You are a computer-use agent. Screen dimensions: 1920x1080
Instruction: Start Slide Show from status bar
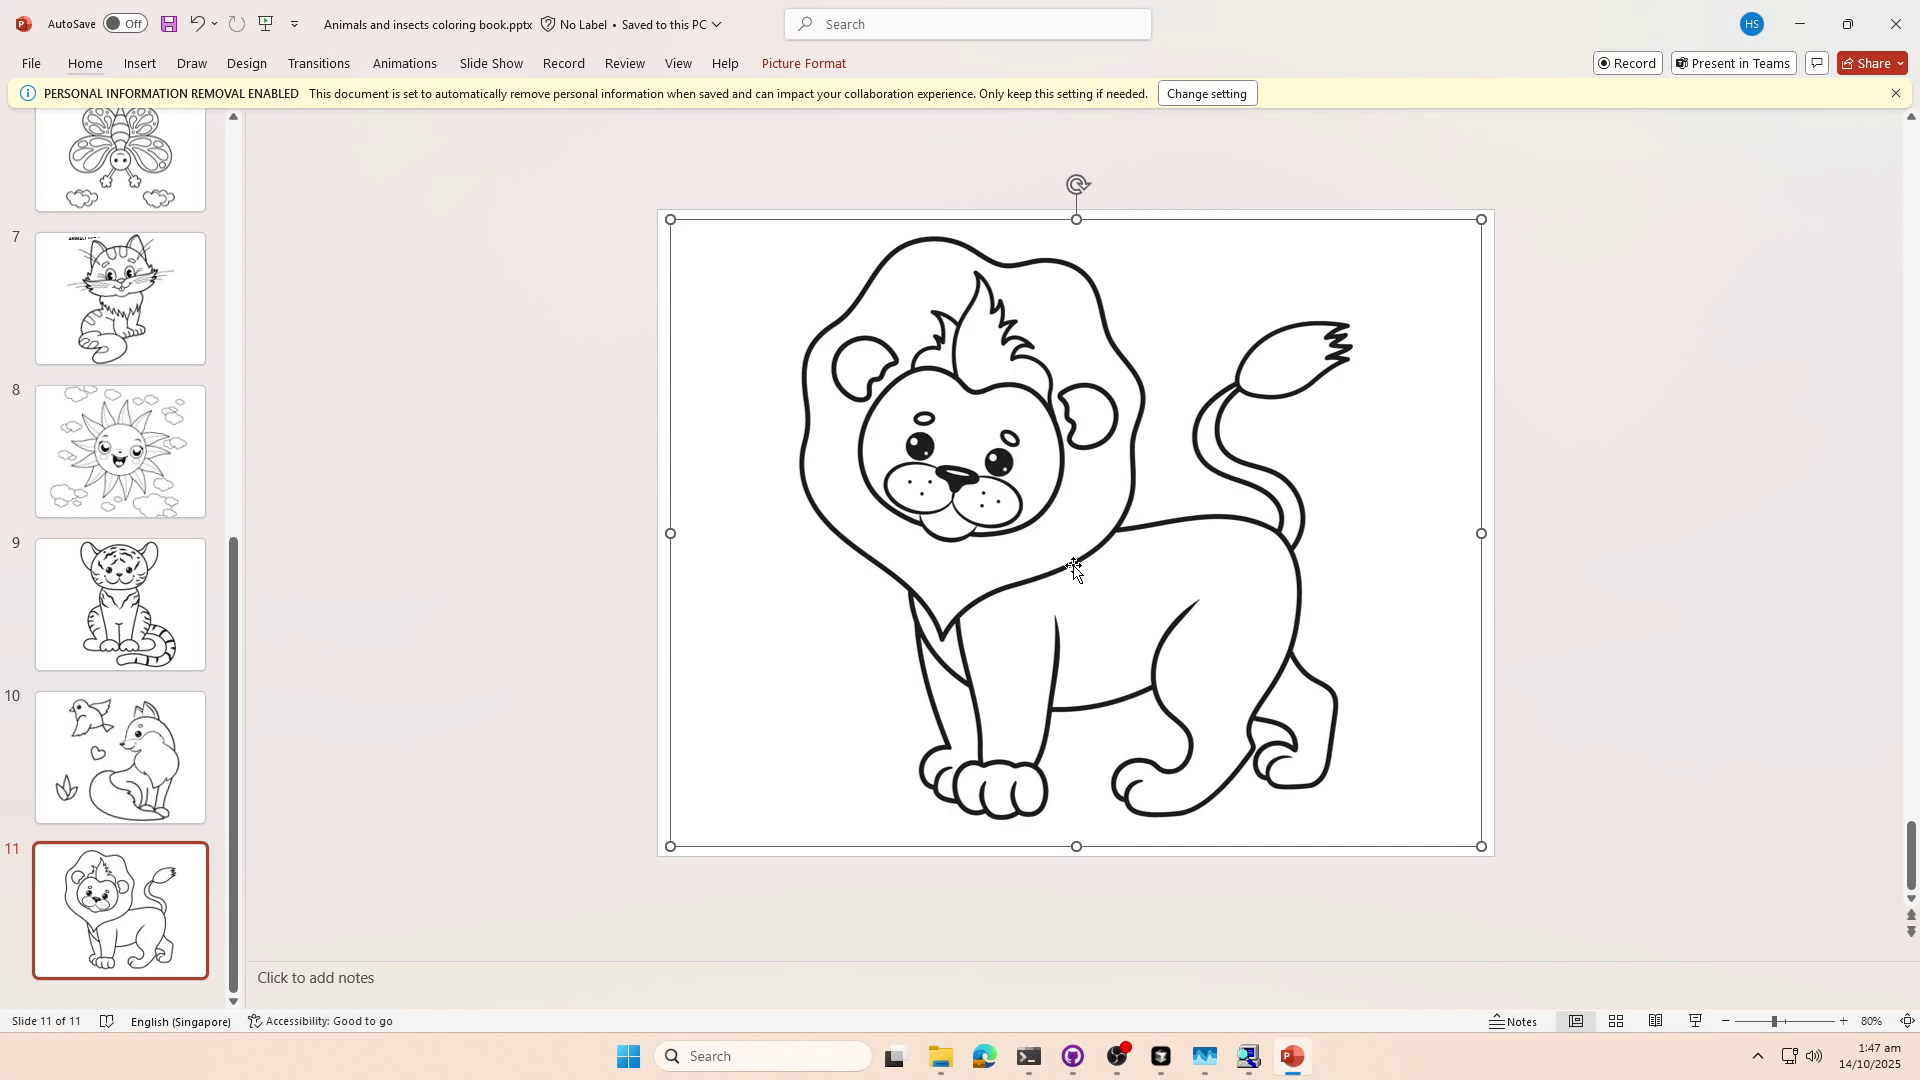click(1695, 1021)
